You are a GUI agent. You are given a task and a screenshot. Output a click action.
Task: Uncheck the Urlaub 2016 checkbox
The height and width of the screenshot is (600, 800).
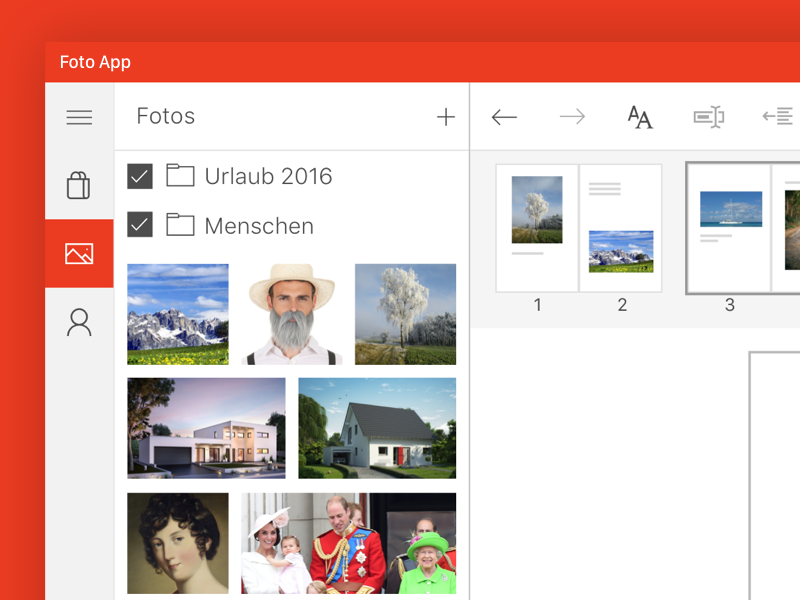140,177
